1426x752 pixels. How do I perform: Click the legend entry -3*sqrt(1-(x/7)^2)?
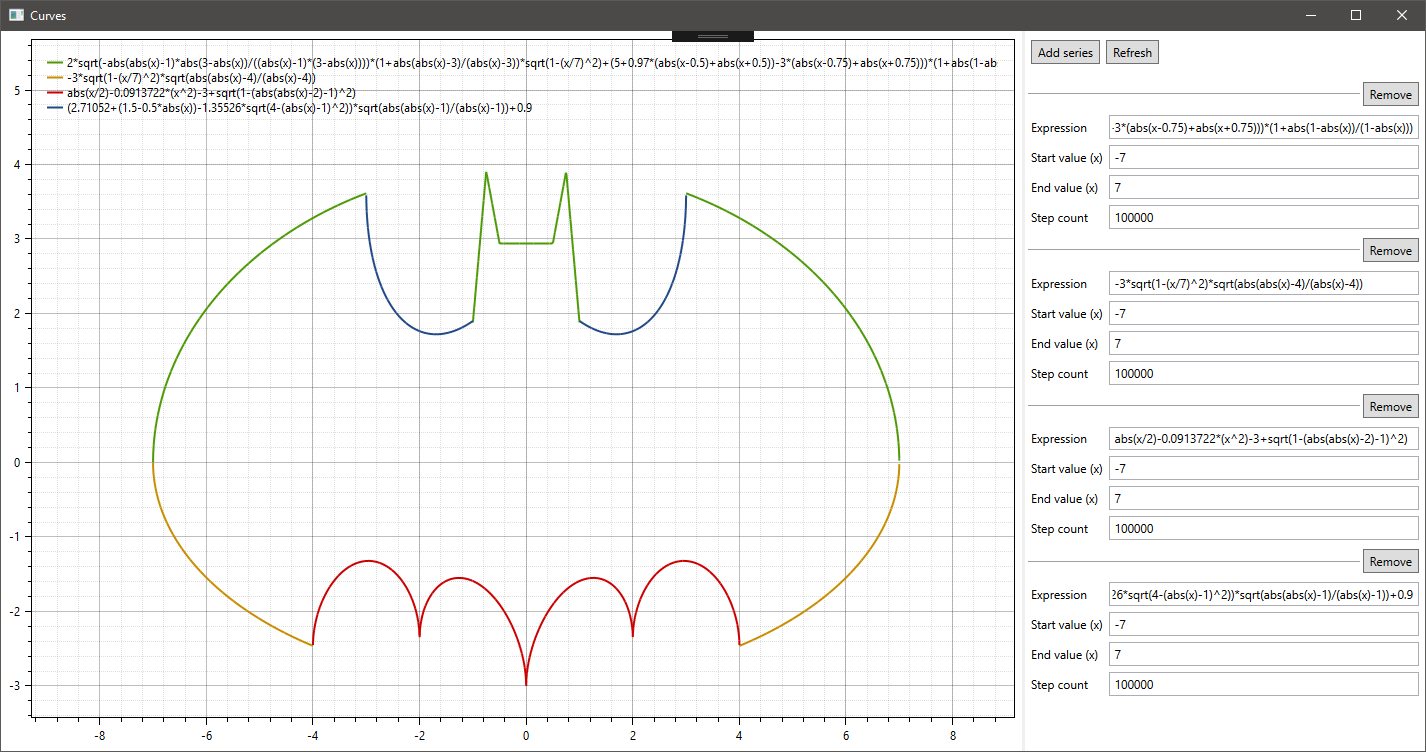(x=191, y=77)
